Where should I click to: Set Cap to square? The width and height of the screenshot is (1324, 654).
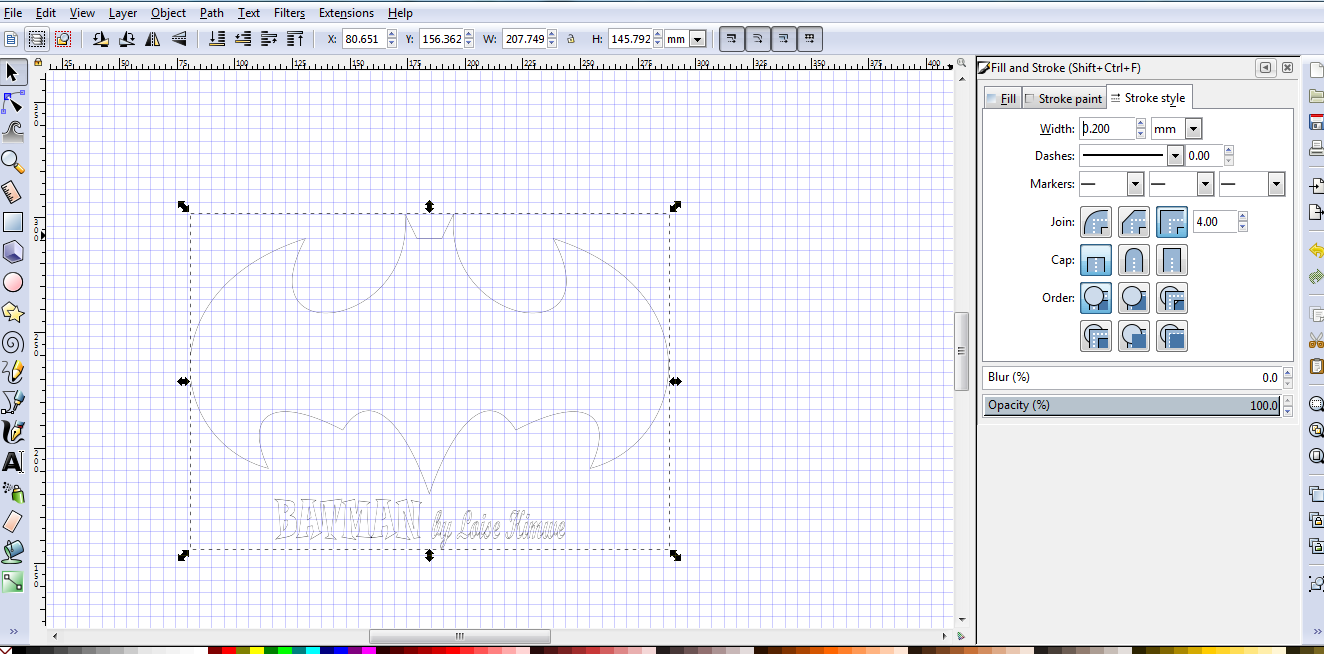point(1172,260)
